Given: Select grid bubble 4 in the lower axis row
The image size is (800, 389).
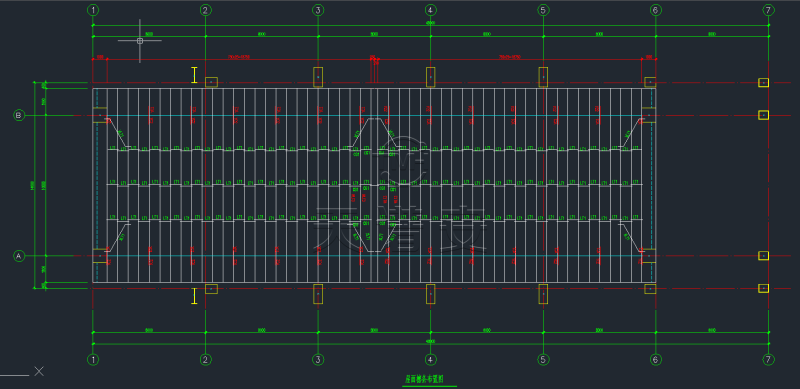Looking at the screenshot, I should (431, 359).
